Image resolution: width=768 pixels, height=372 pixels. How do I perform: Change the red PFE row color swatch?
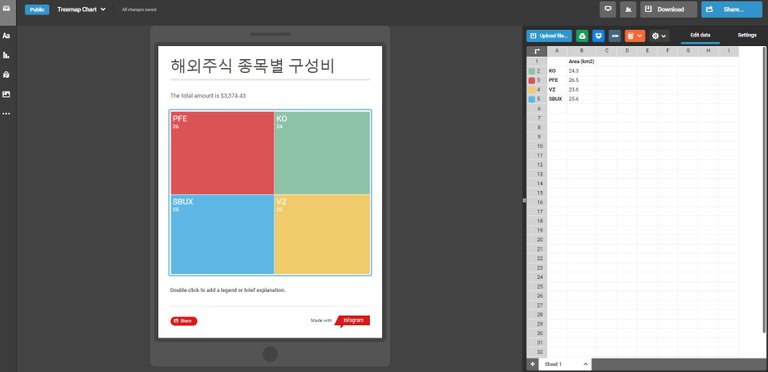532,80
